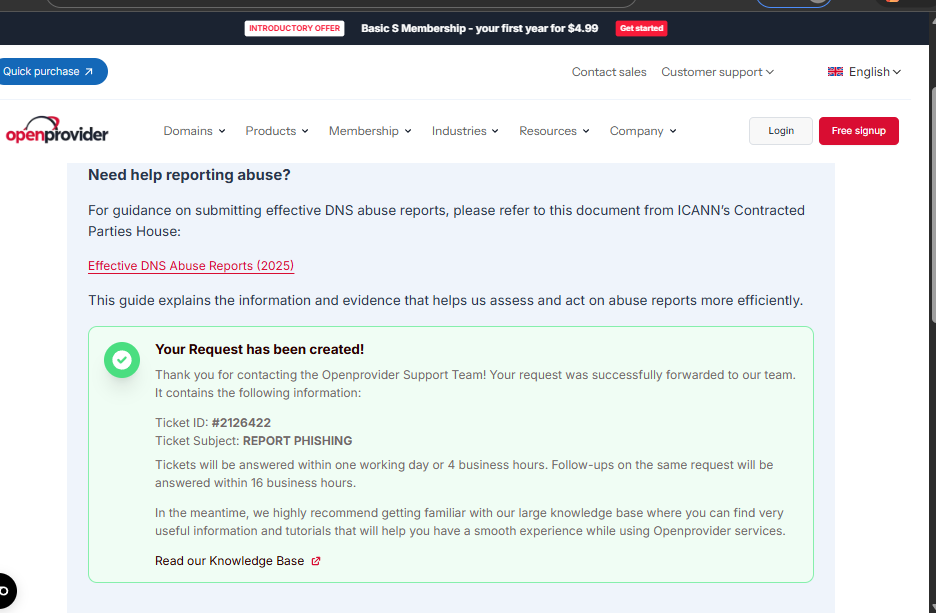Expand the Products menu
This screenshot has width=936, height=613.
pyautogui.click(x=277, y=131)
